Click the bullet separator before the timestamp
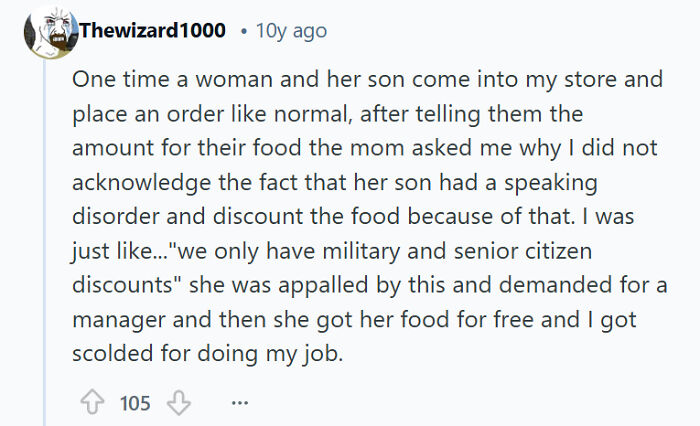The height and width of the screenshot is (426, 700). pyautogui.click(x=244, y=31)
